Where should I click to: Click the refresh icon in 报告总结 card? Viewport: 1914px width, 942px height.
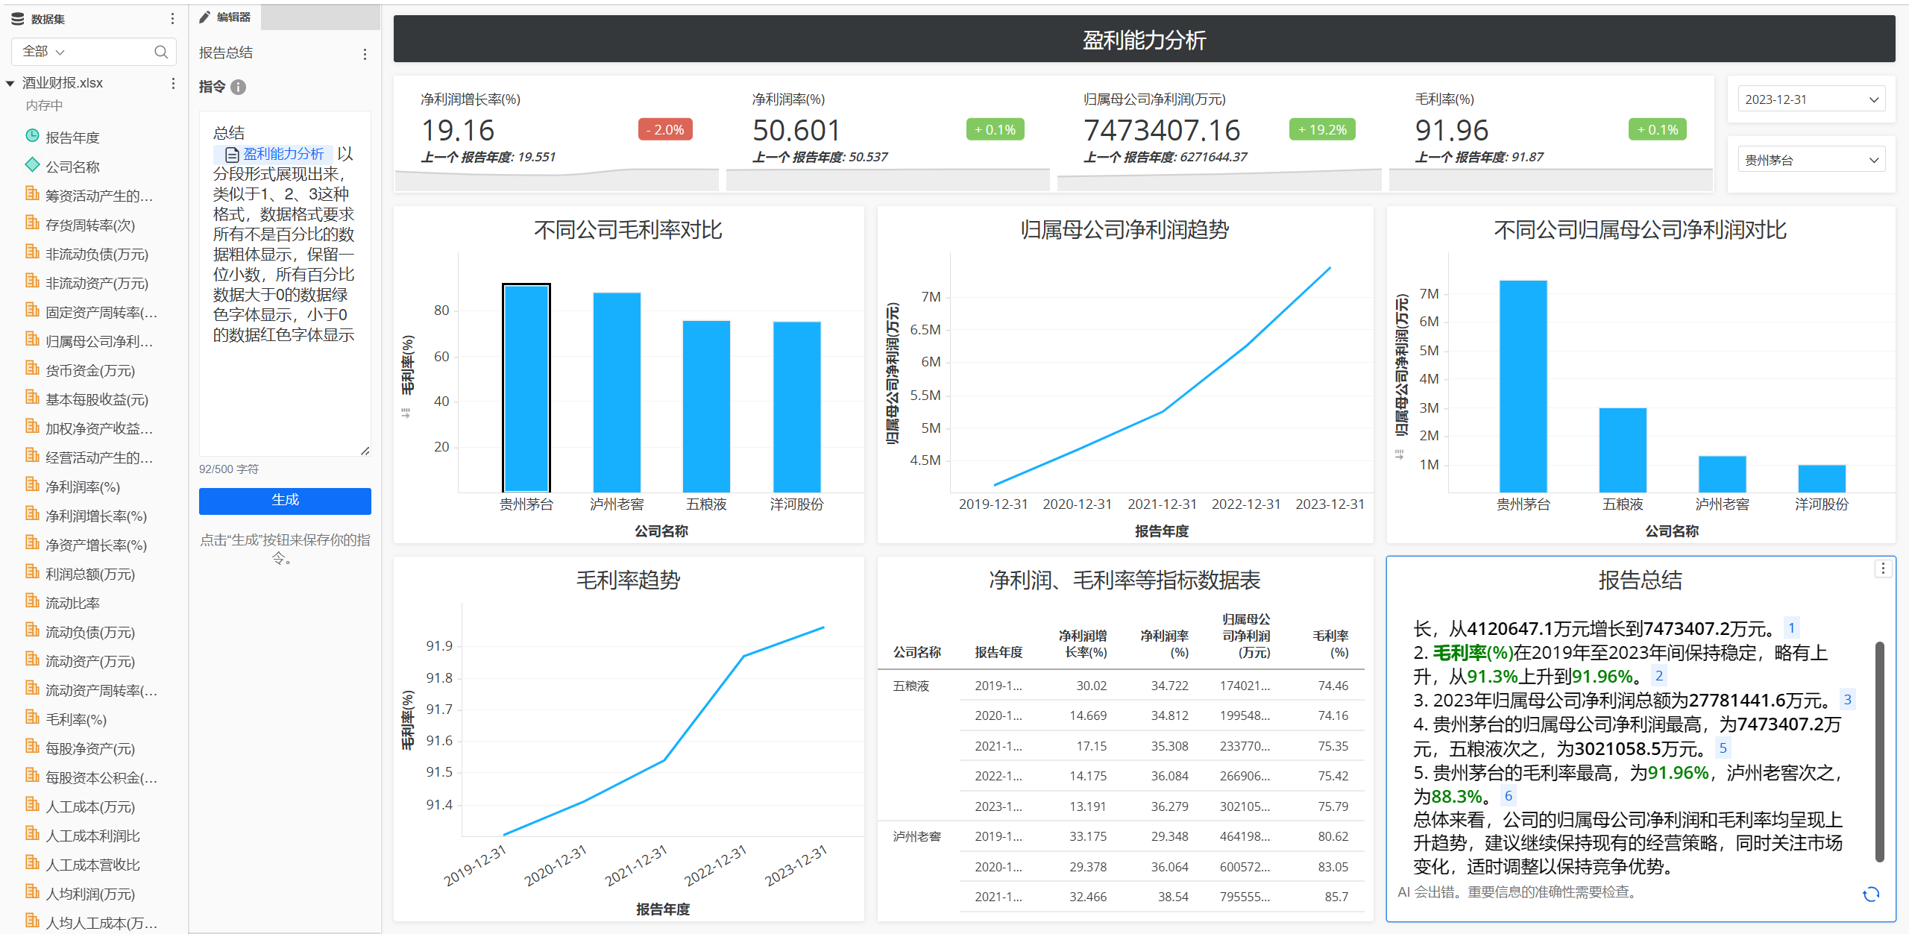tap(1871, 895)
